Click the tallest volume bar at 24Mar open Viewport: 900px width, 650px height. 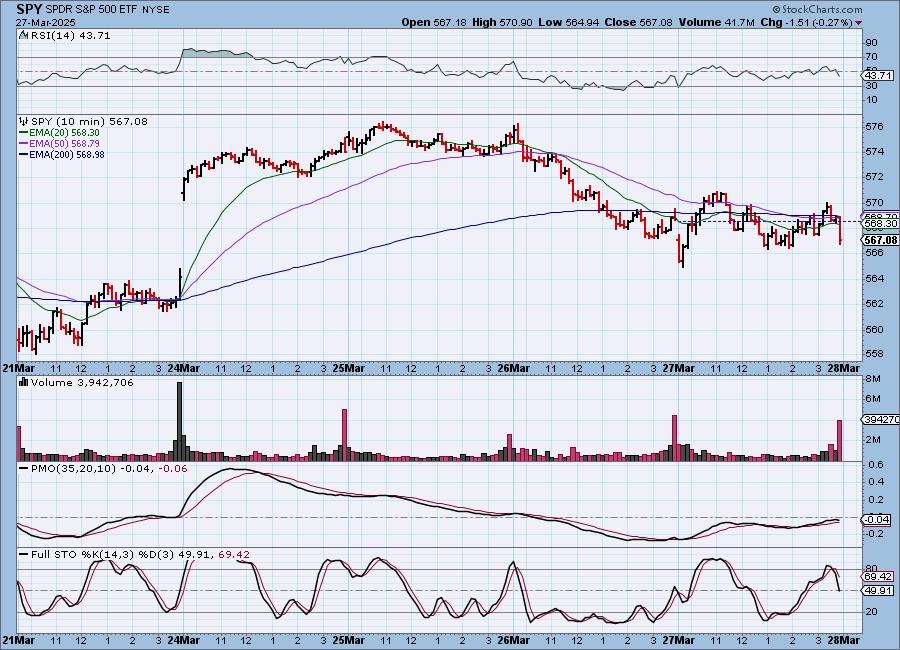click(x=179, y=421)
